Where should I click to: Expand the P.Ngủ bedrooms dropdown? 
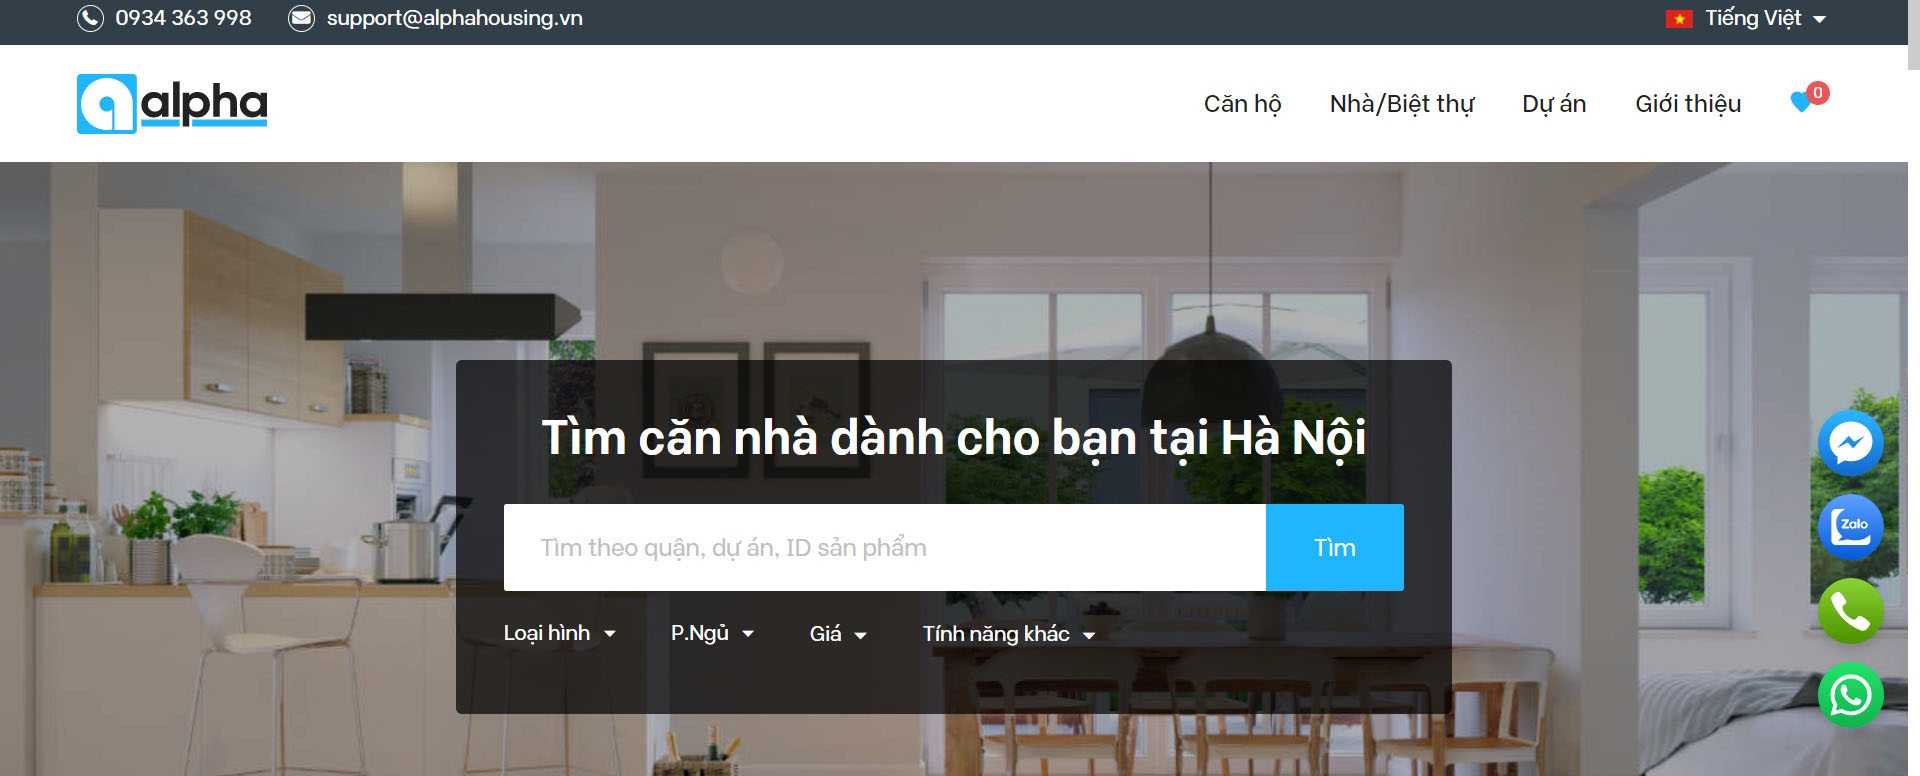click(712, 633)
